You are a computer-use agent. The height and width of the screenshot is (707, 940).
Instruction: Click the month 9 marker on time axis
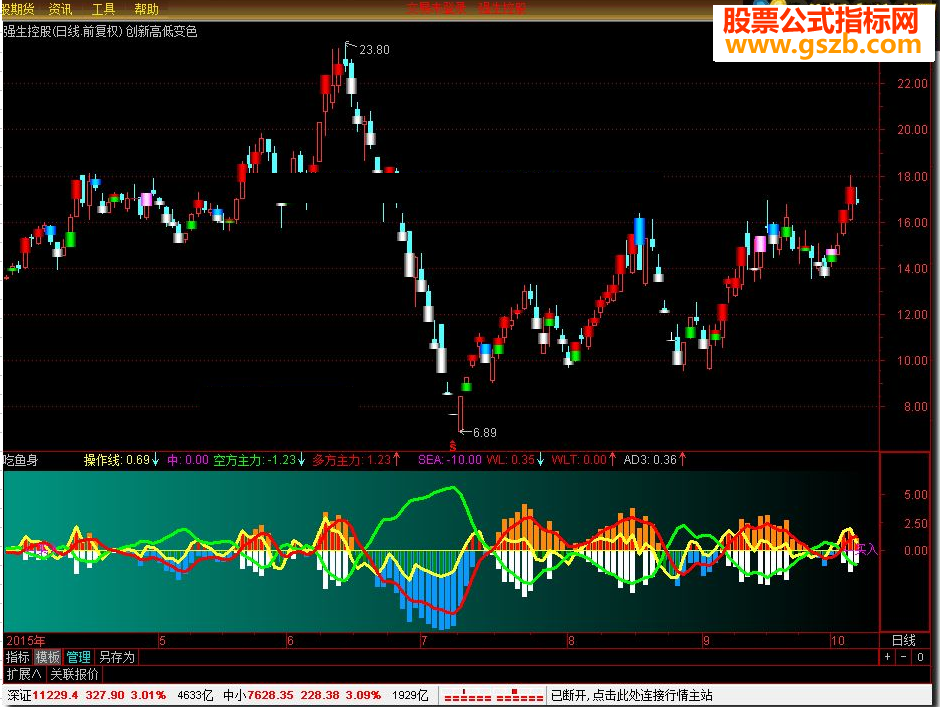pyautogui.click(x=706, y=640)
